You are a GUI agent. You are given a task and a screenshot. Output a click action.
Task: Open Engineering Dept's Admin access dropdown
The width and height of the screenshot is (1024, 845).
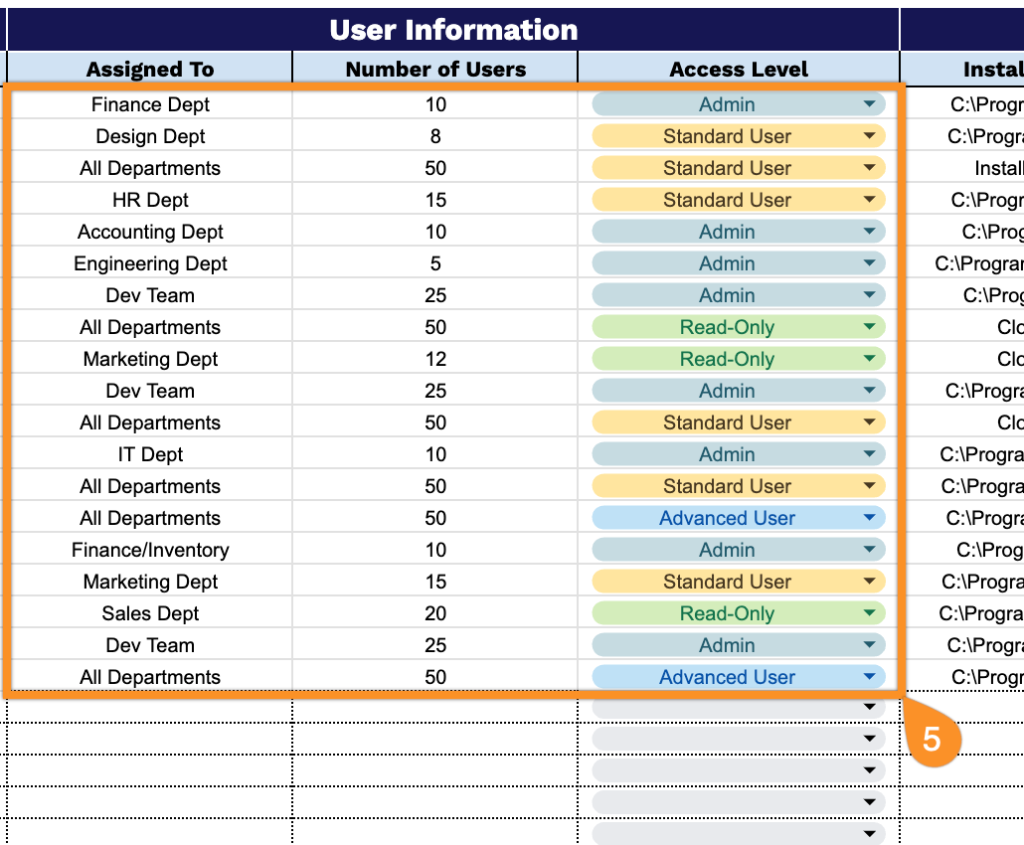pyautogui.click(x=868, y=264)
